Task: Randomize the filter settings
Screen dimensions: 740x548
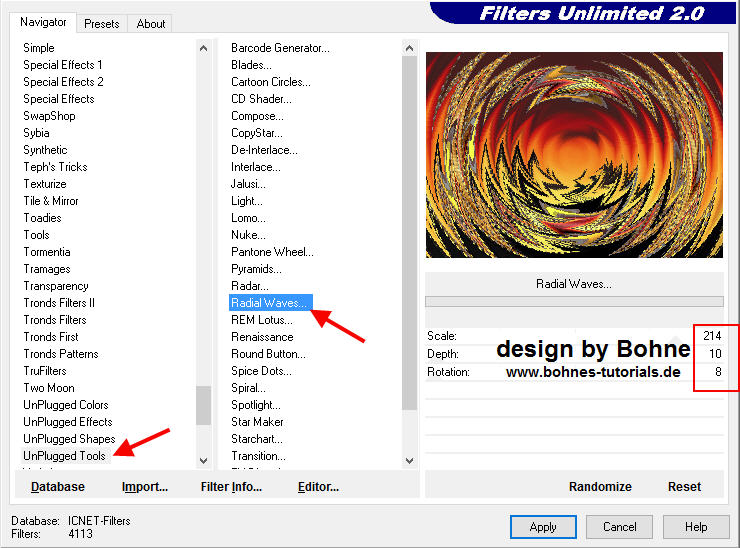Action: (600, 487)
